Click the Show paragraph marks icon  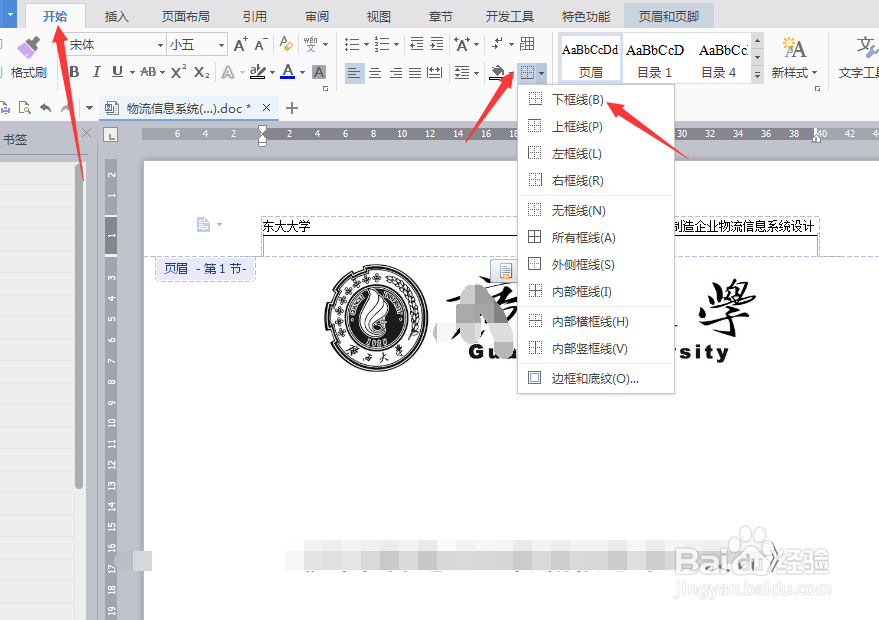(497, 44)
